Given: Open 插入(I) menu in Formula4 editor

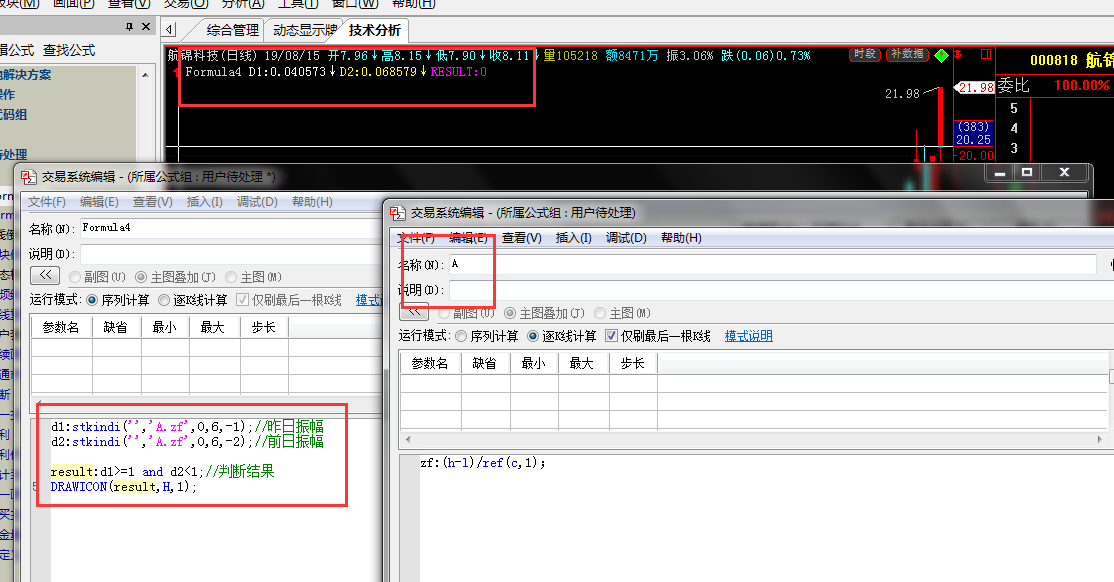Looking at the screenshot, I should [x=205, y=202].
